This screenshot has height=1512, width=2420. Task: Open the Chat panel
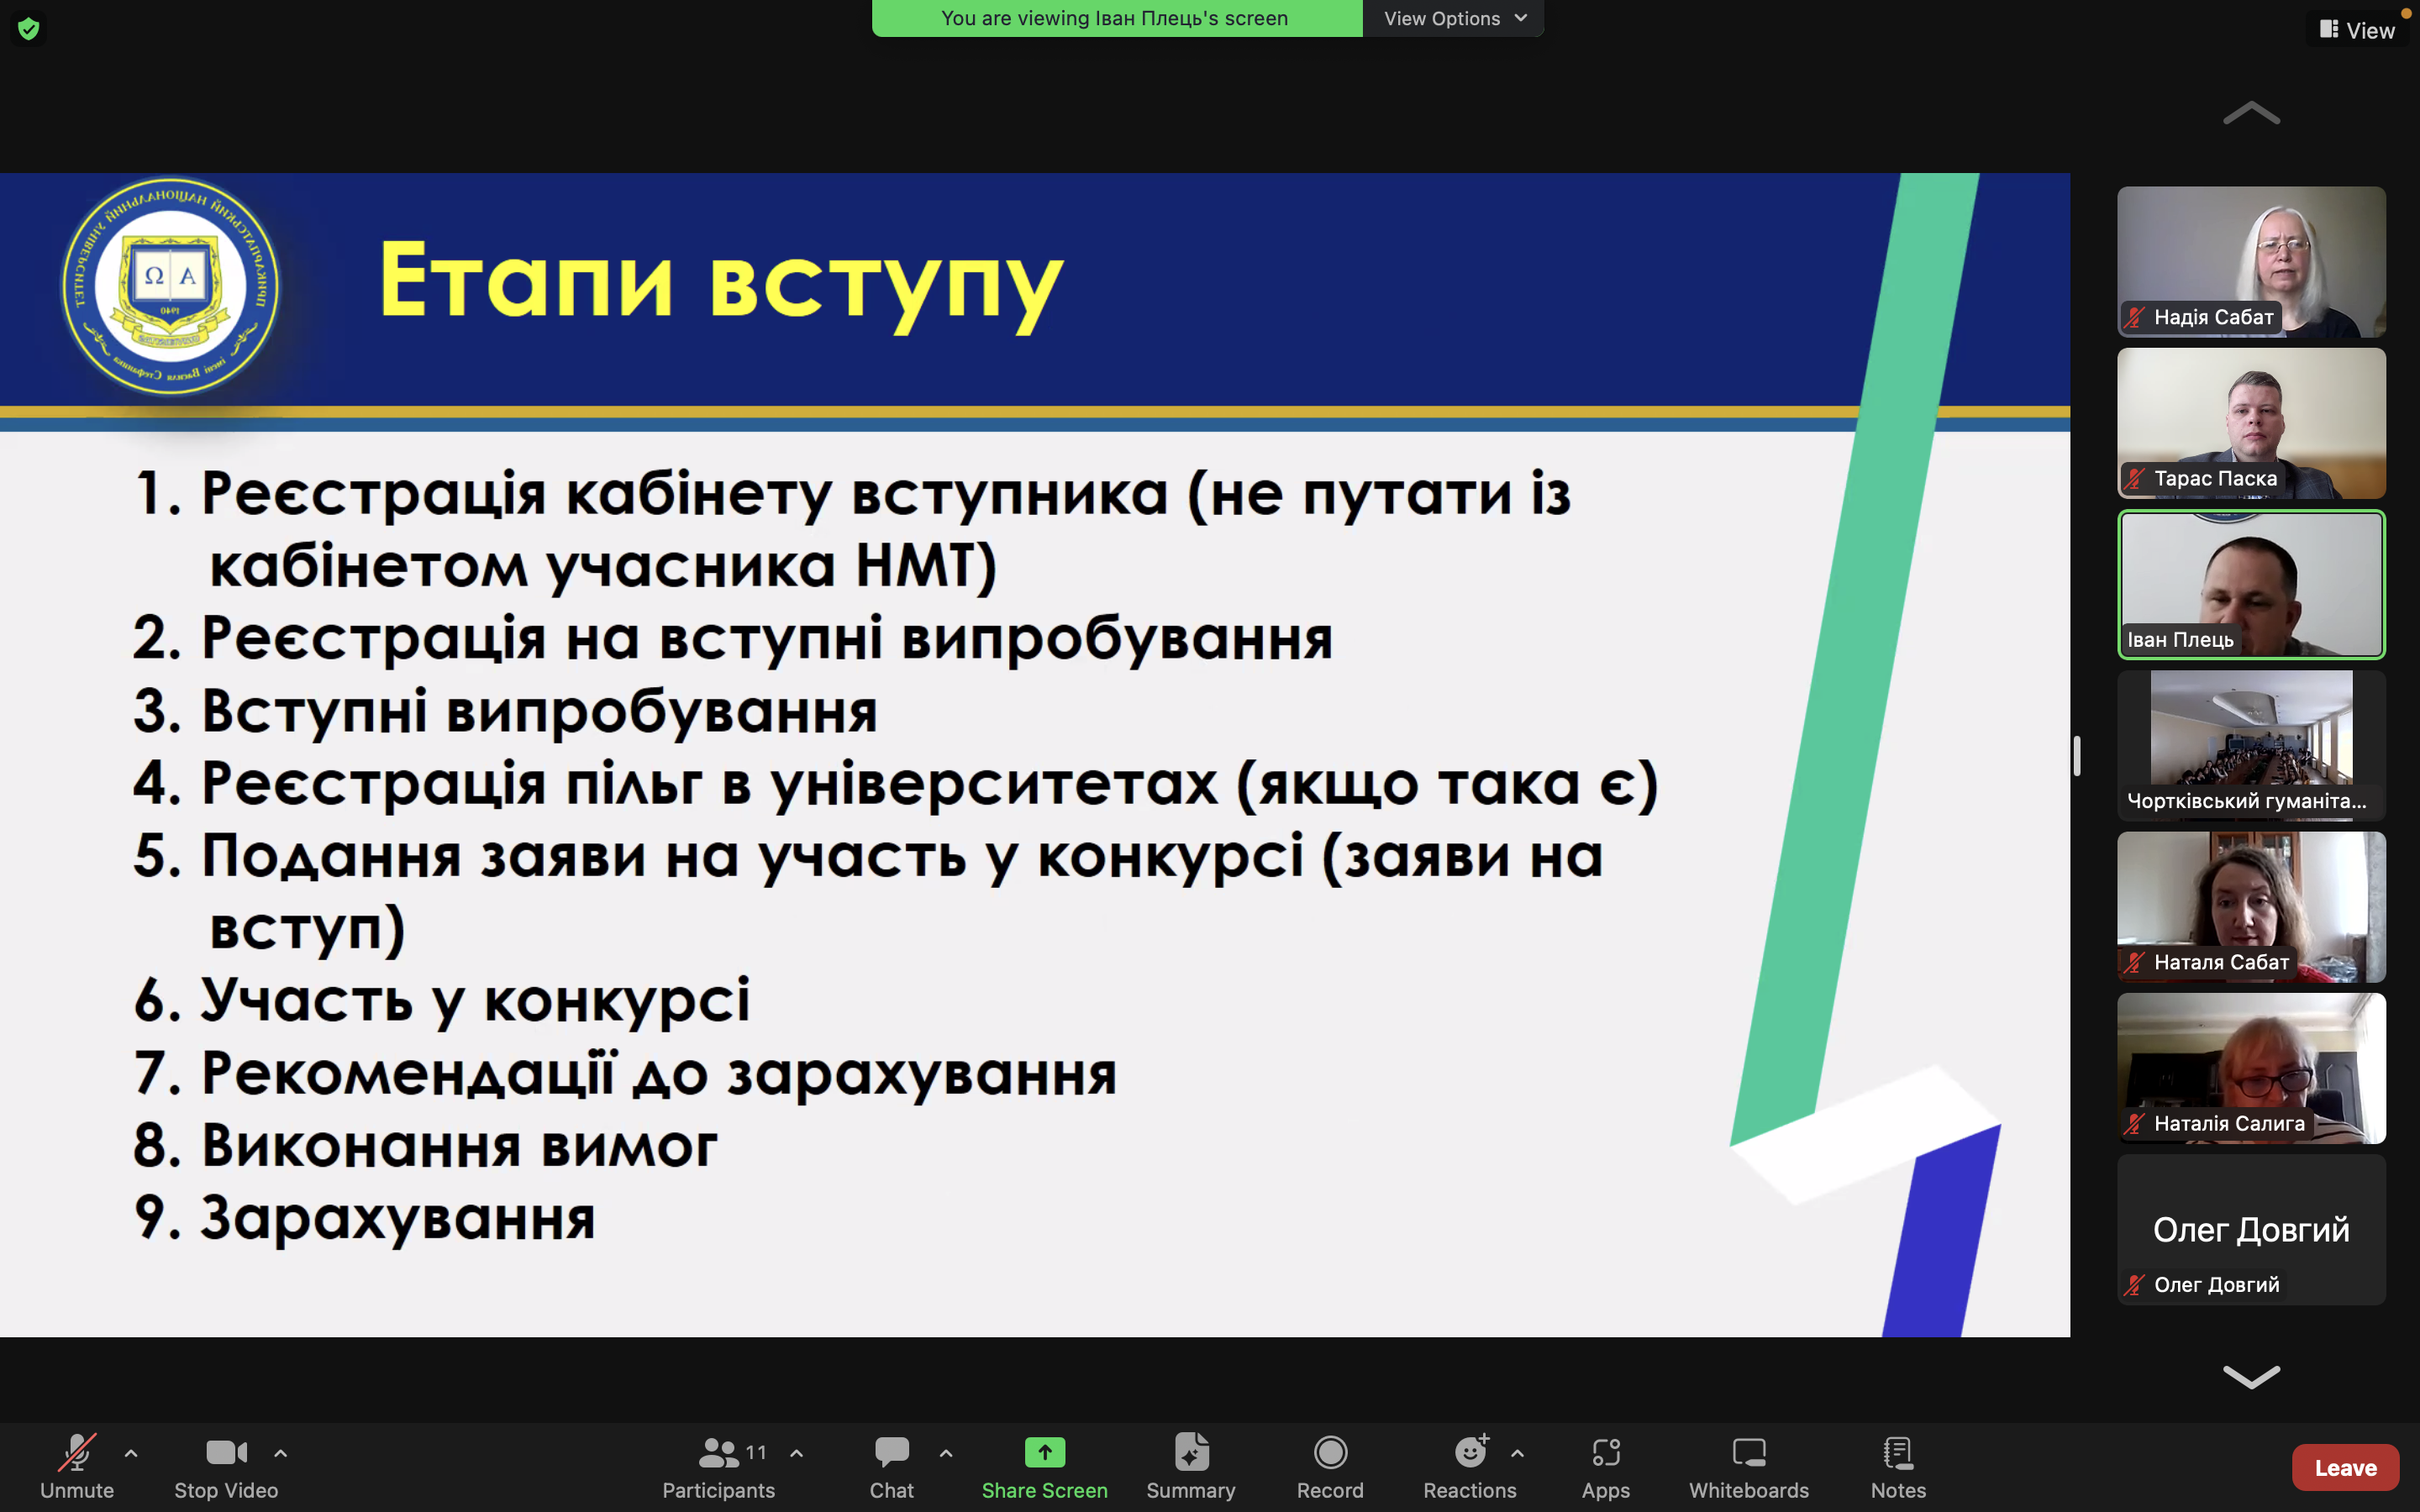890,1467
